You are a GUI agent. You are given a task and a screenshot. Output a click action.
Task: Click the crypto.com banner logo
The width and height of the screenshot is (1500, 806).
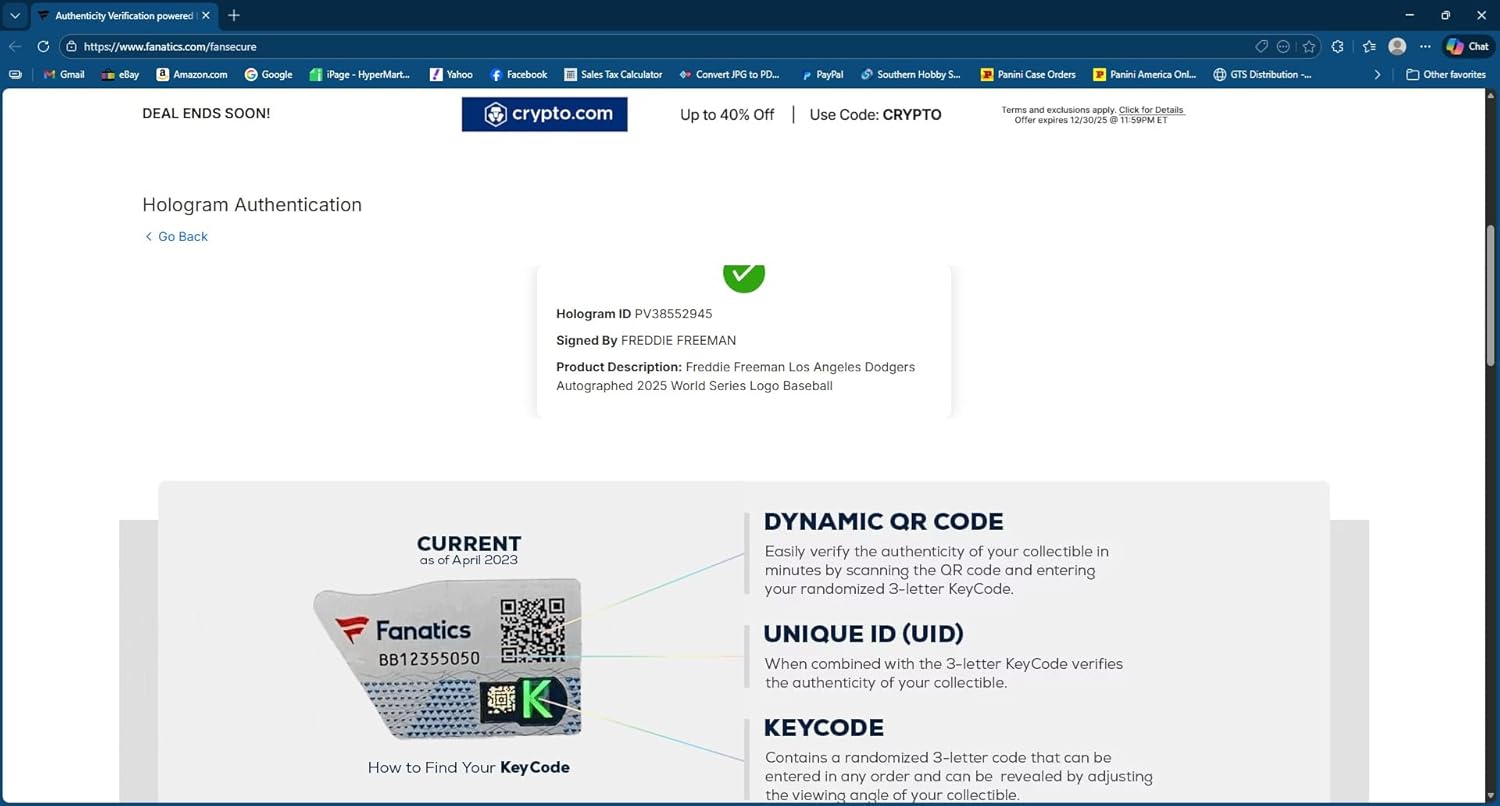(x=544, y=114)
